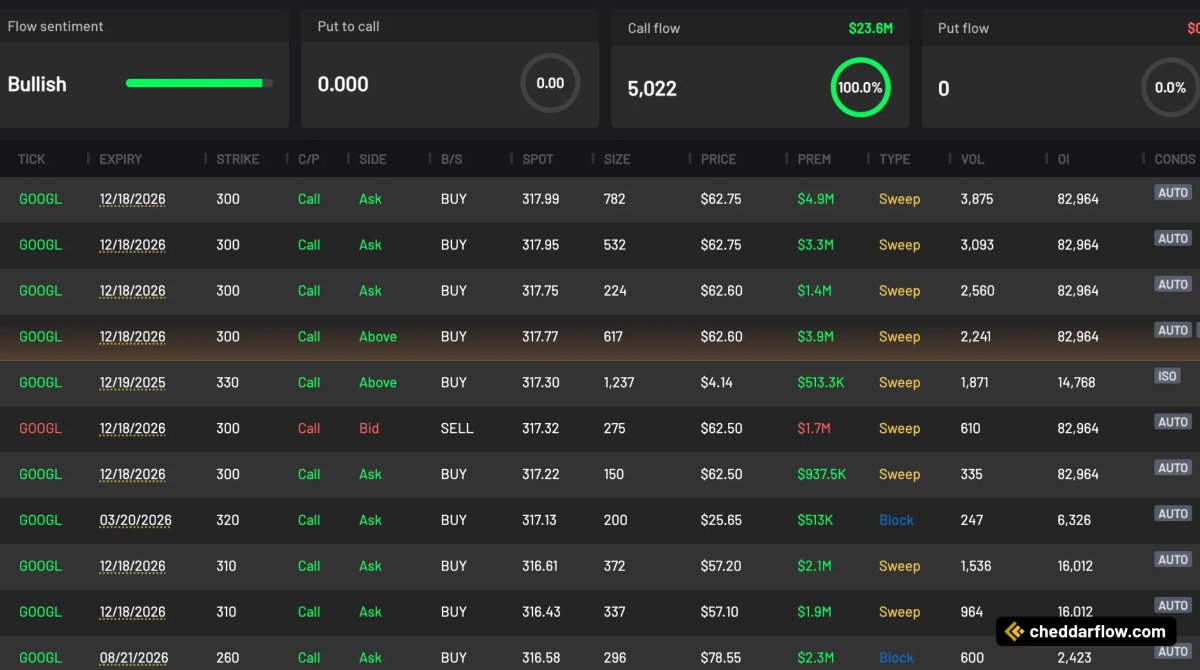Select the red $1.7M premium cell
The image size is (1200, 670).
[815, 428]
